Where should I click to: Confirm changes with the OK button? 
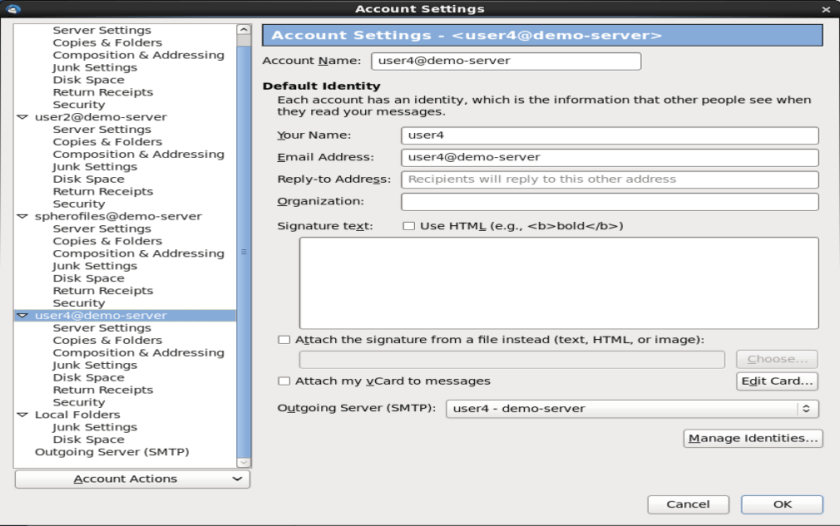(x=782, y=505)
